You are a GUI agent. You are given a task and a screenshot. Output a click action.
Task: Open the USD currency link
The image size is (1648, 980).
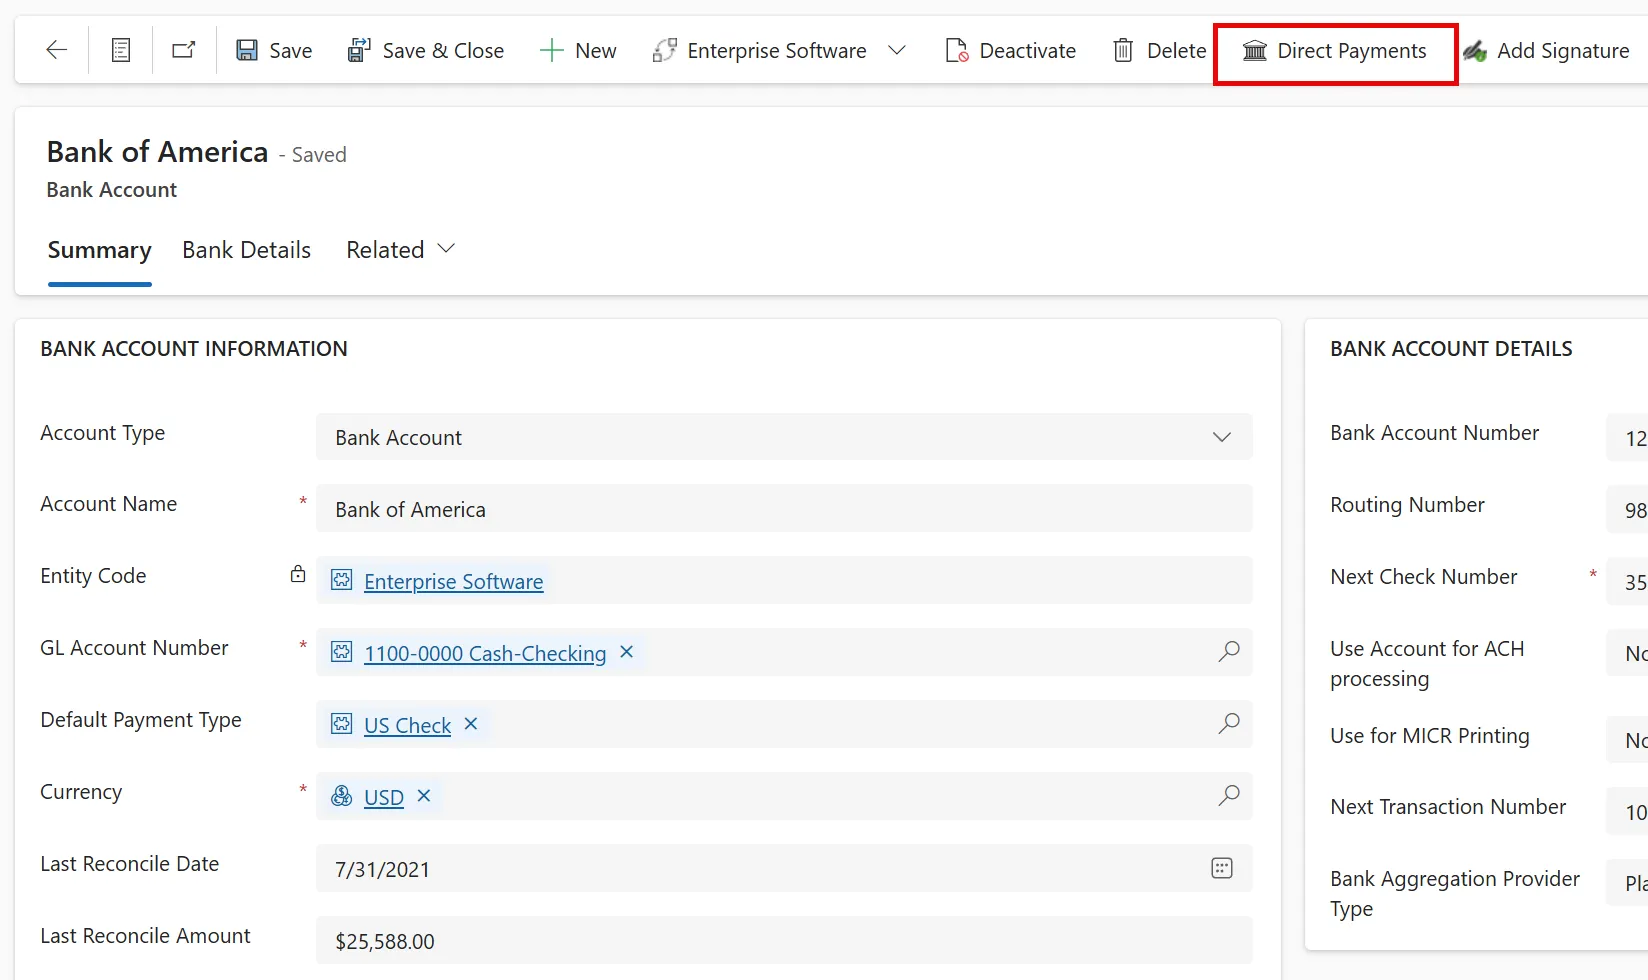[384, 797]
